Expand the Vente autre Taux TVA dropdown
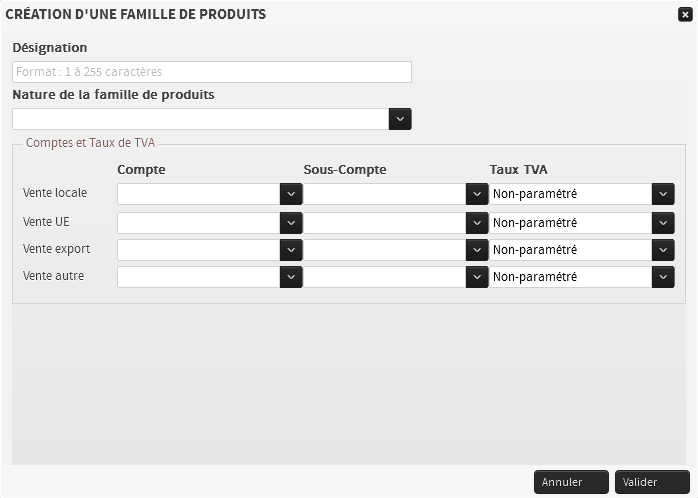 point(663,277)
